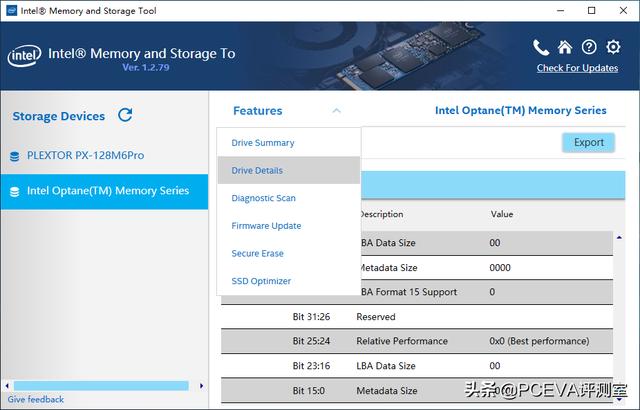Minimize the Intel Memory and Storage Tool window
This screenshot has width=640, height=410.
click(x=561, y=11)
